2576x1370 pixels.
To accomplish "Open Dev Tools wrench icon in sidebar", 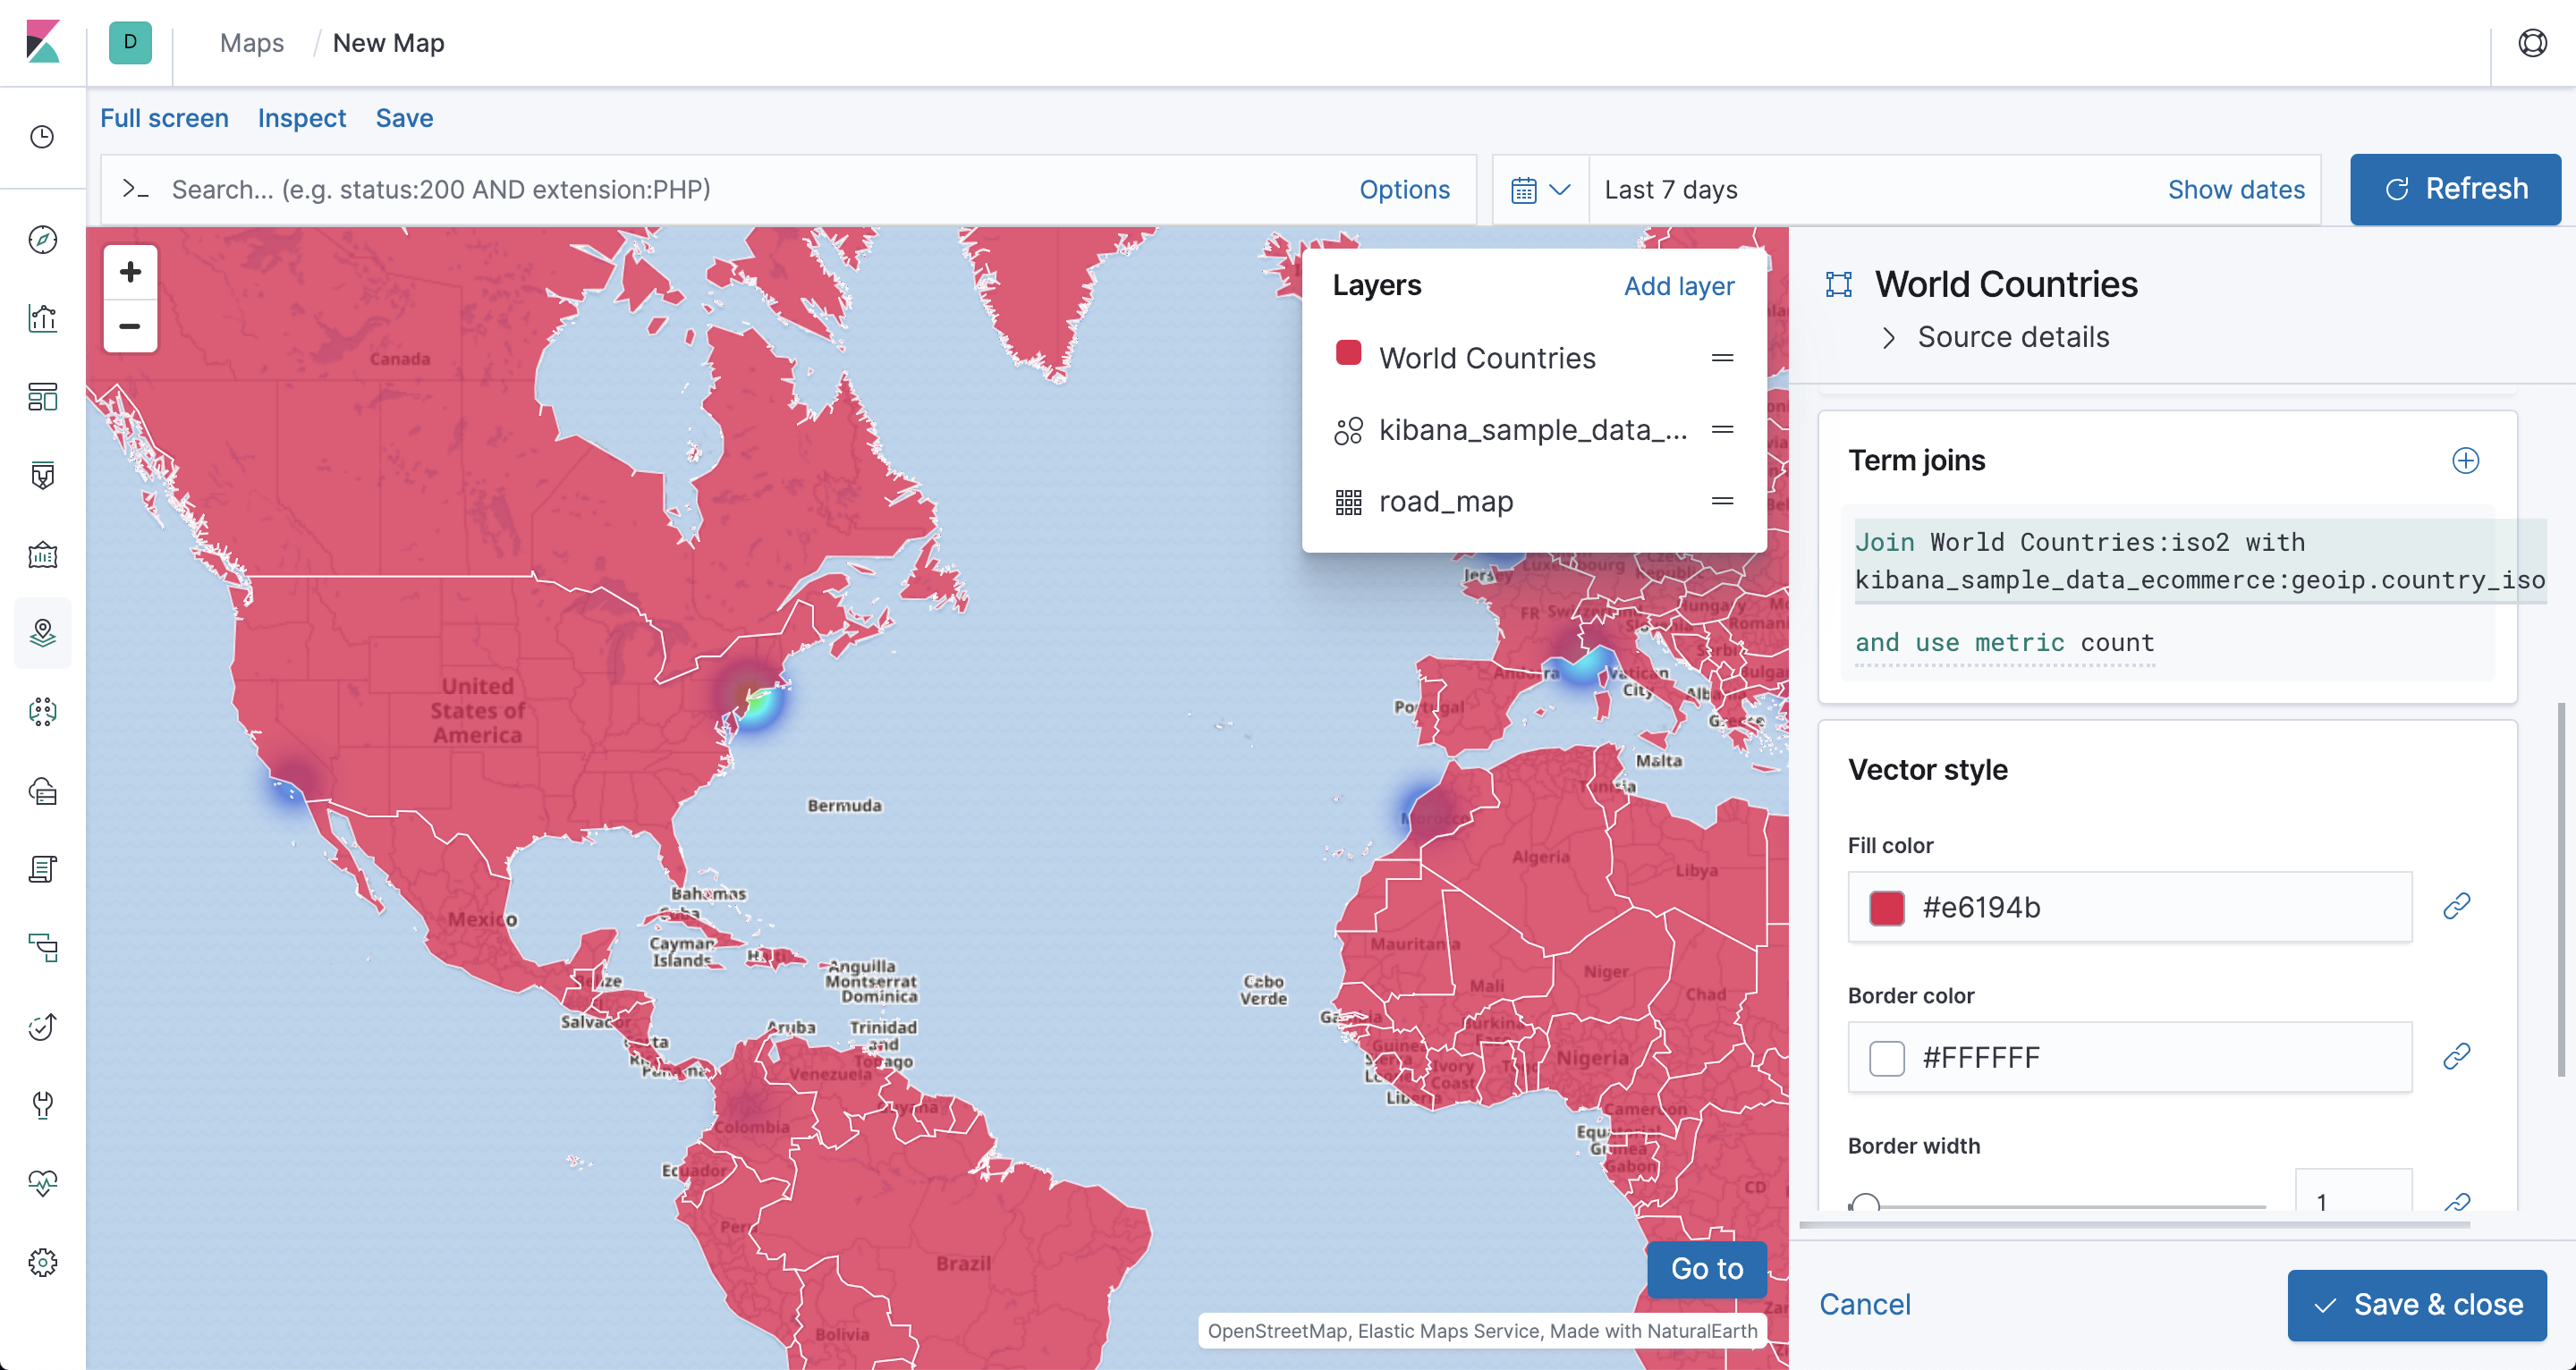I will pos(42,1105).
